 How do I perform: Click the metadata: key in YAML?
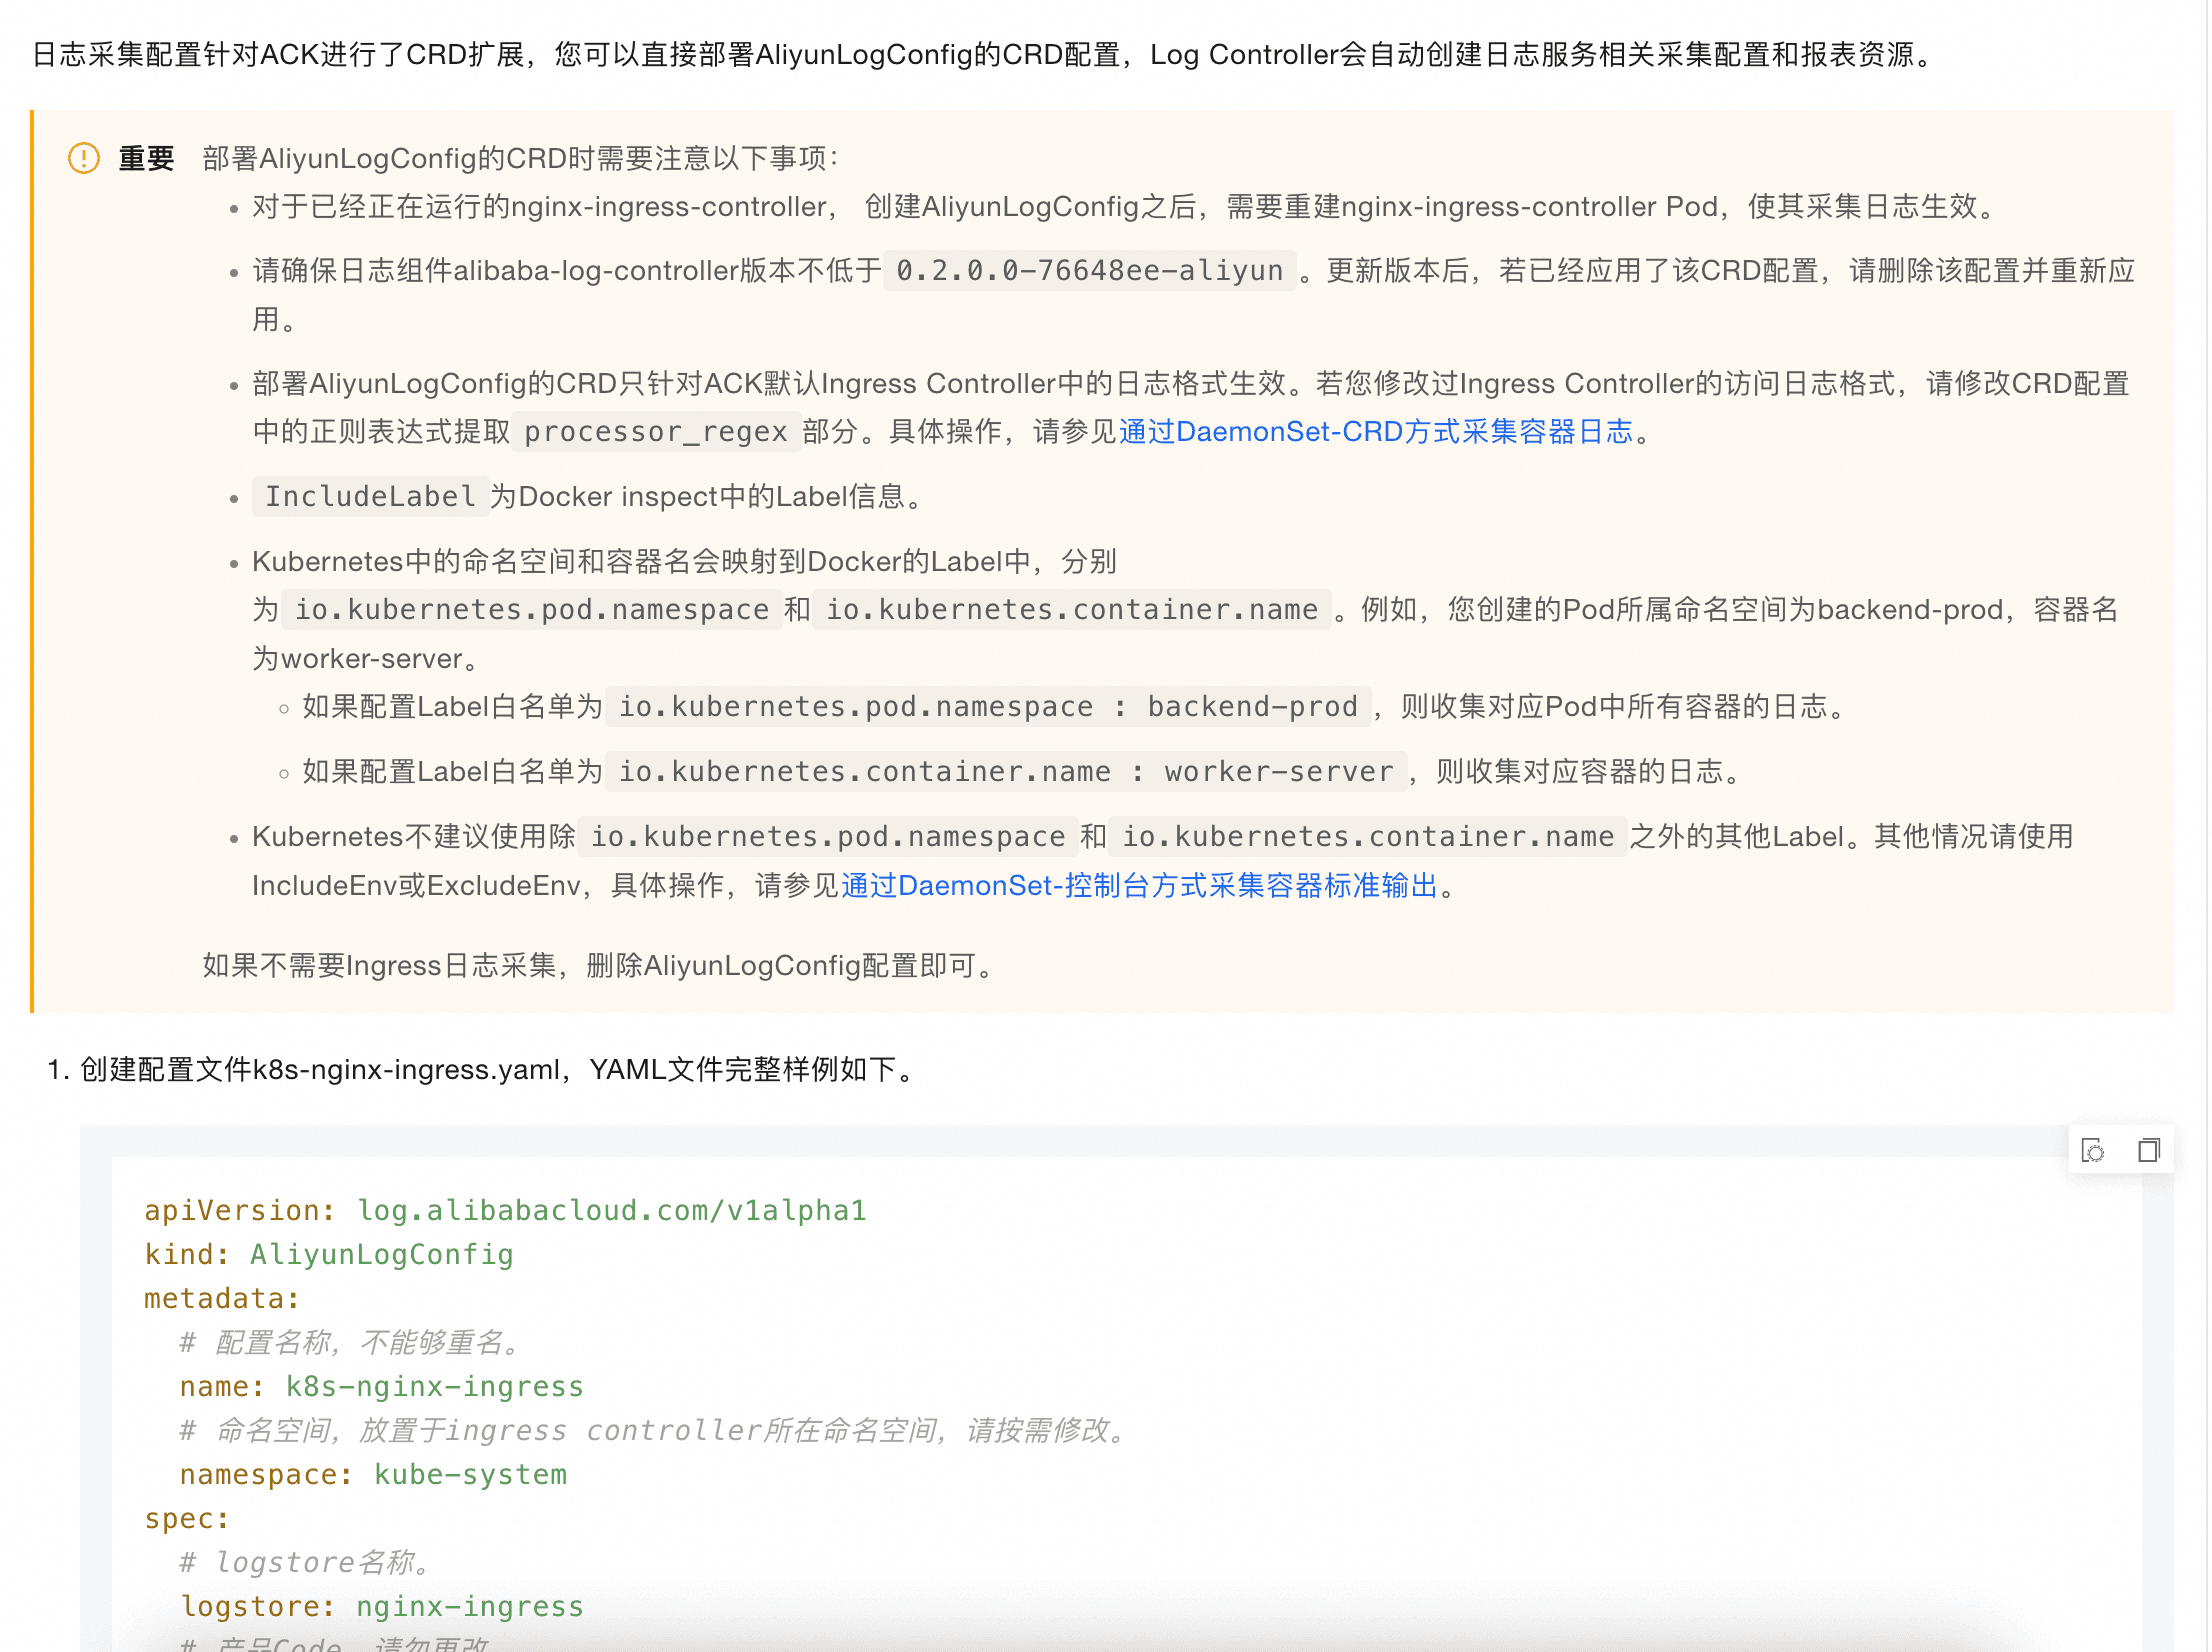[x=221, y=1299]
